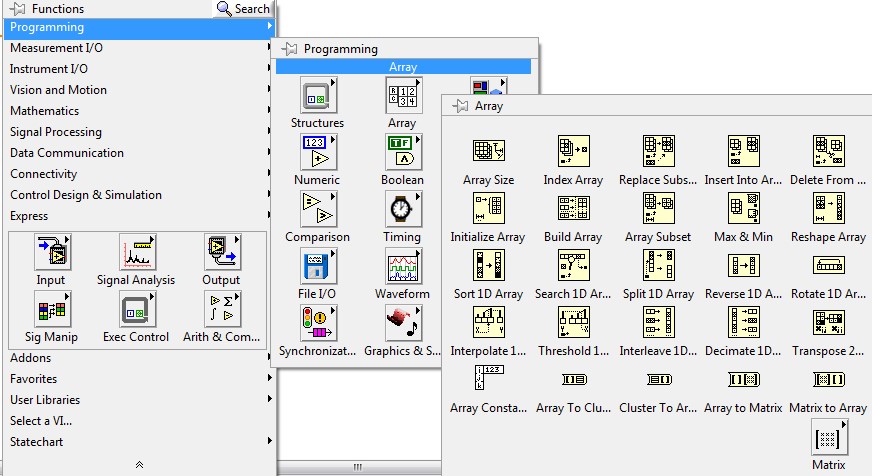Choose the Interpolate 1D Array function
The image size is (872, 476).
(489, 322)
